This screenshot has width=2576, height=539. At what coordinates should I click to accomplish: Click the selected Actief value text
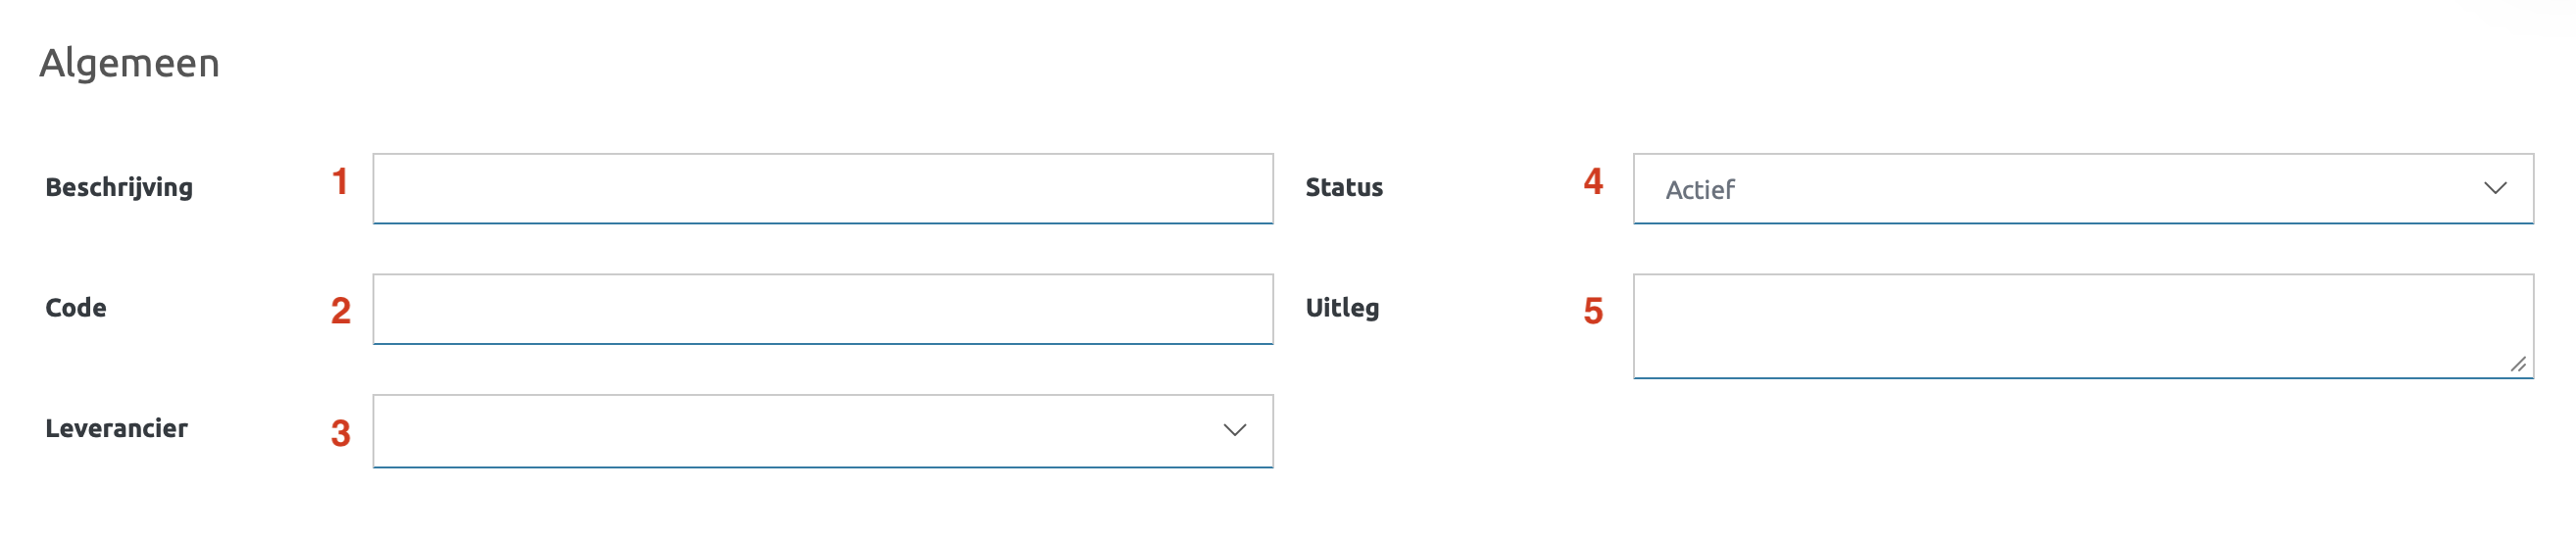tap(1699, 190)
